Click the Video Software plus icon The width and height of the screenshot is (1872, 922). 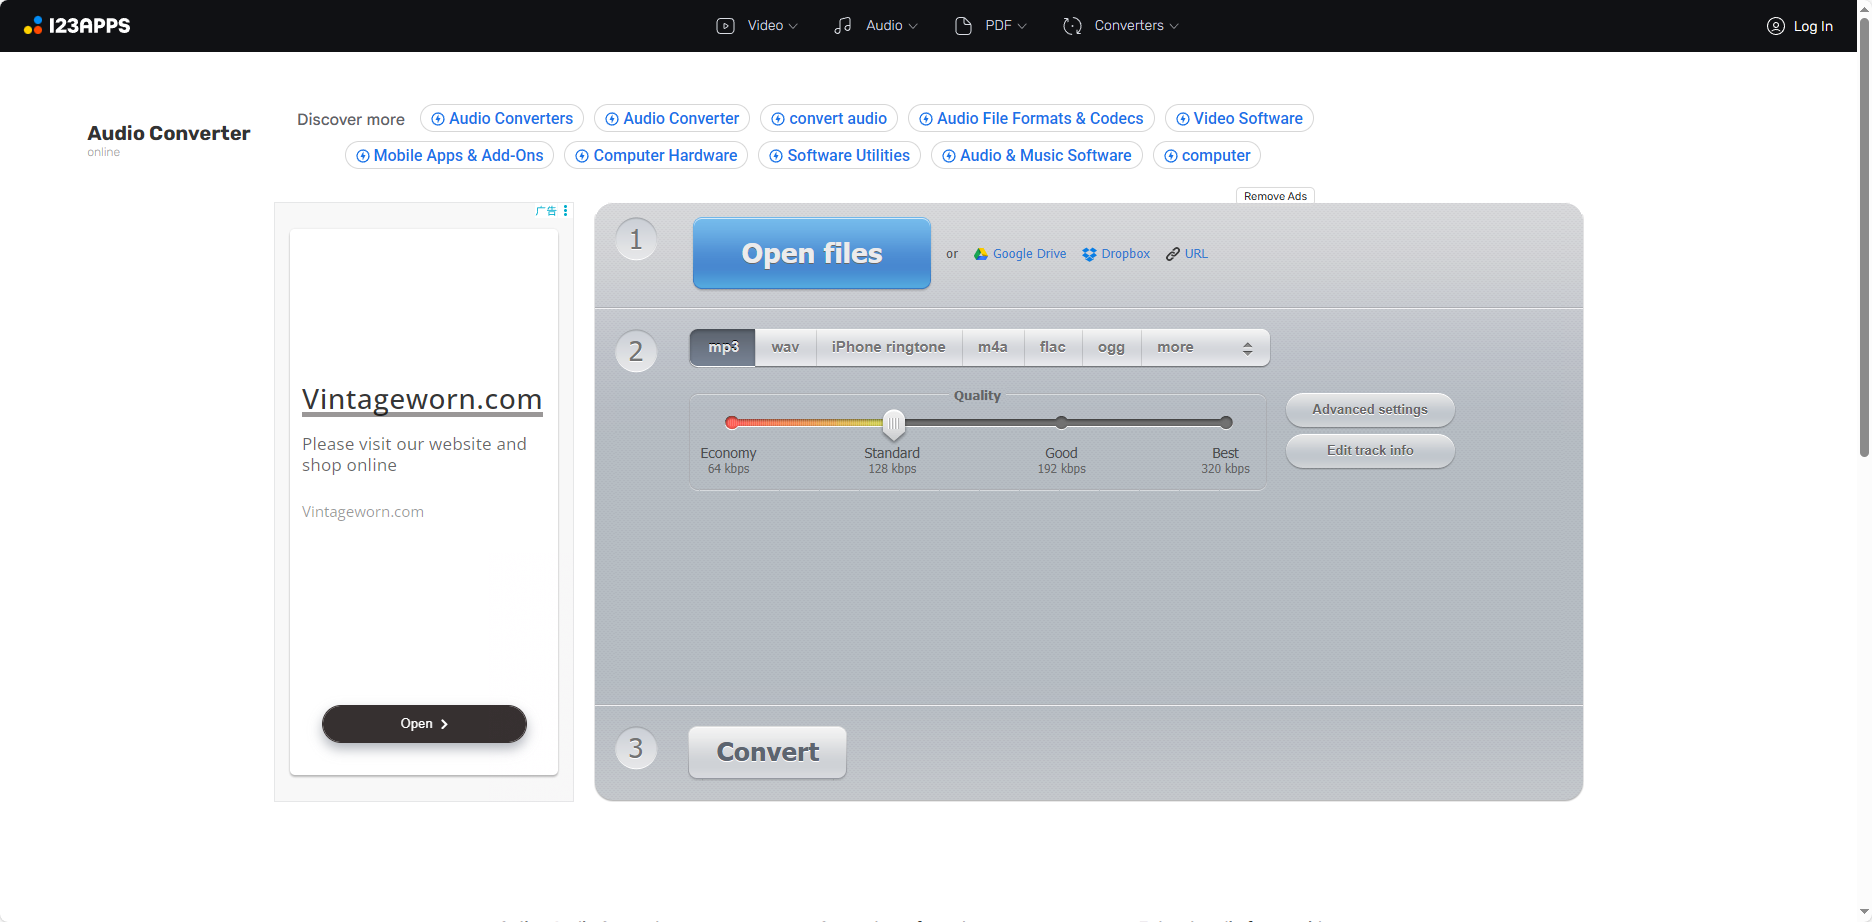[1182, 119]
